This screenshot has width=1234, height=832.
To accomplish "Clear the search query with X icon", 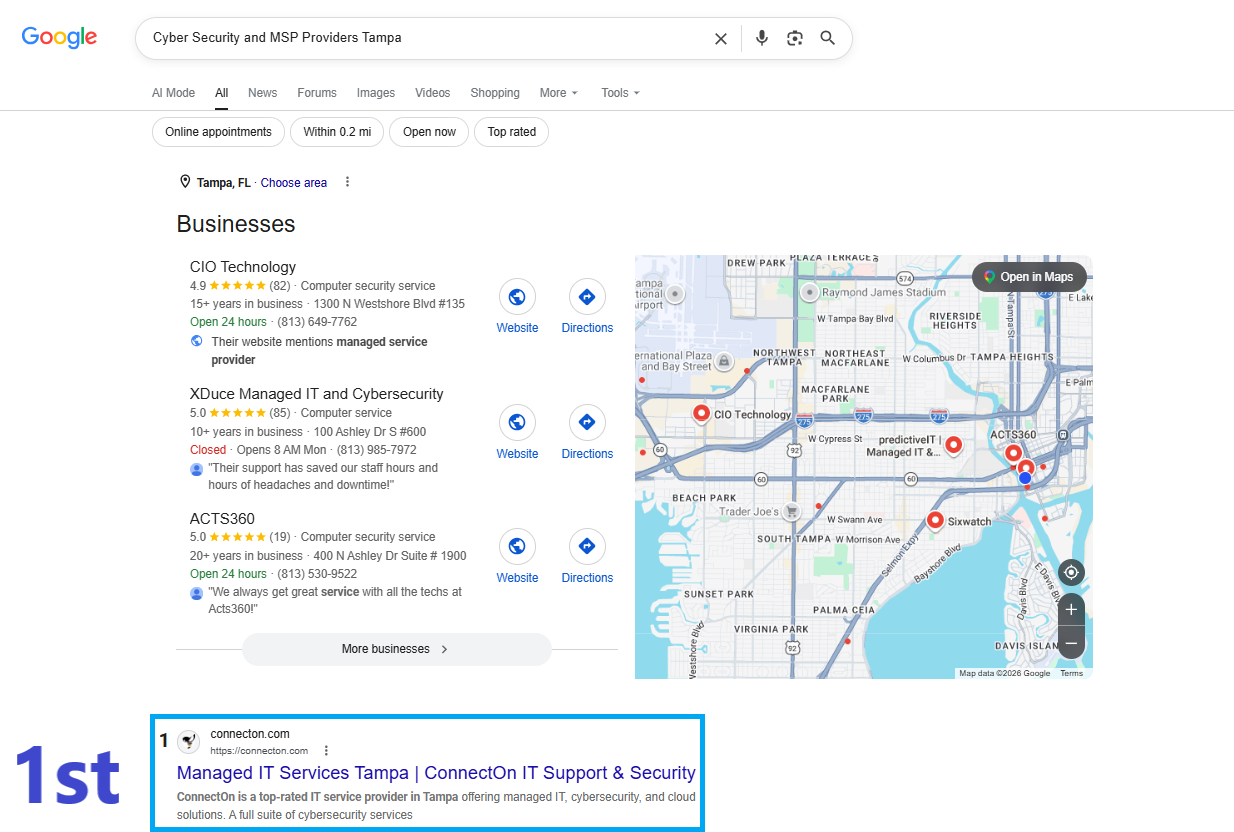I will (x=720, y=38).
